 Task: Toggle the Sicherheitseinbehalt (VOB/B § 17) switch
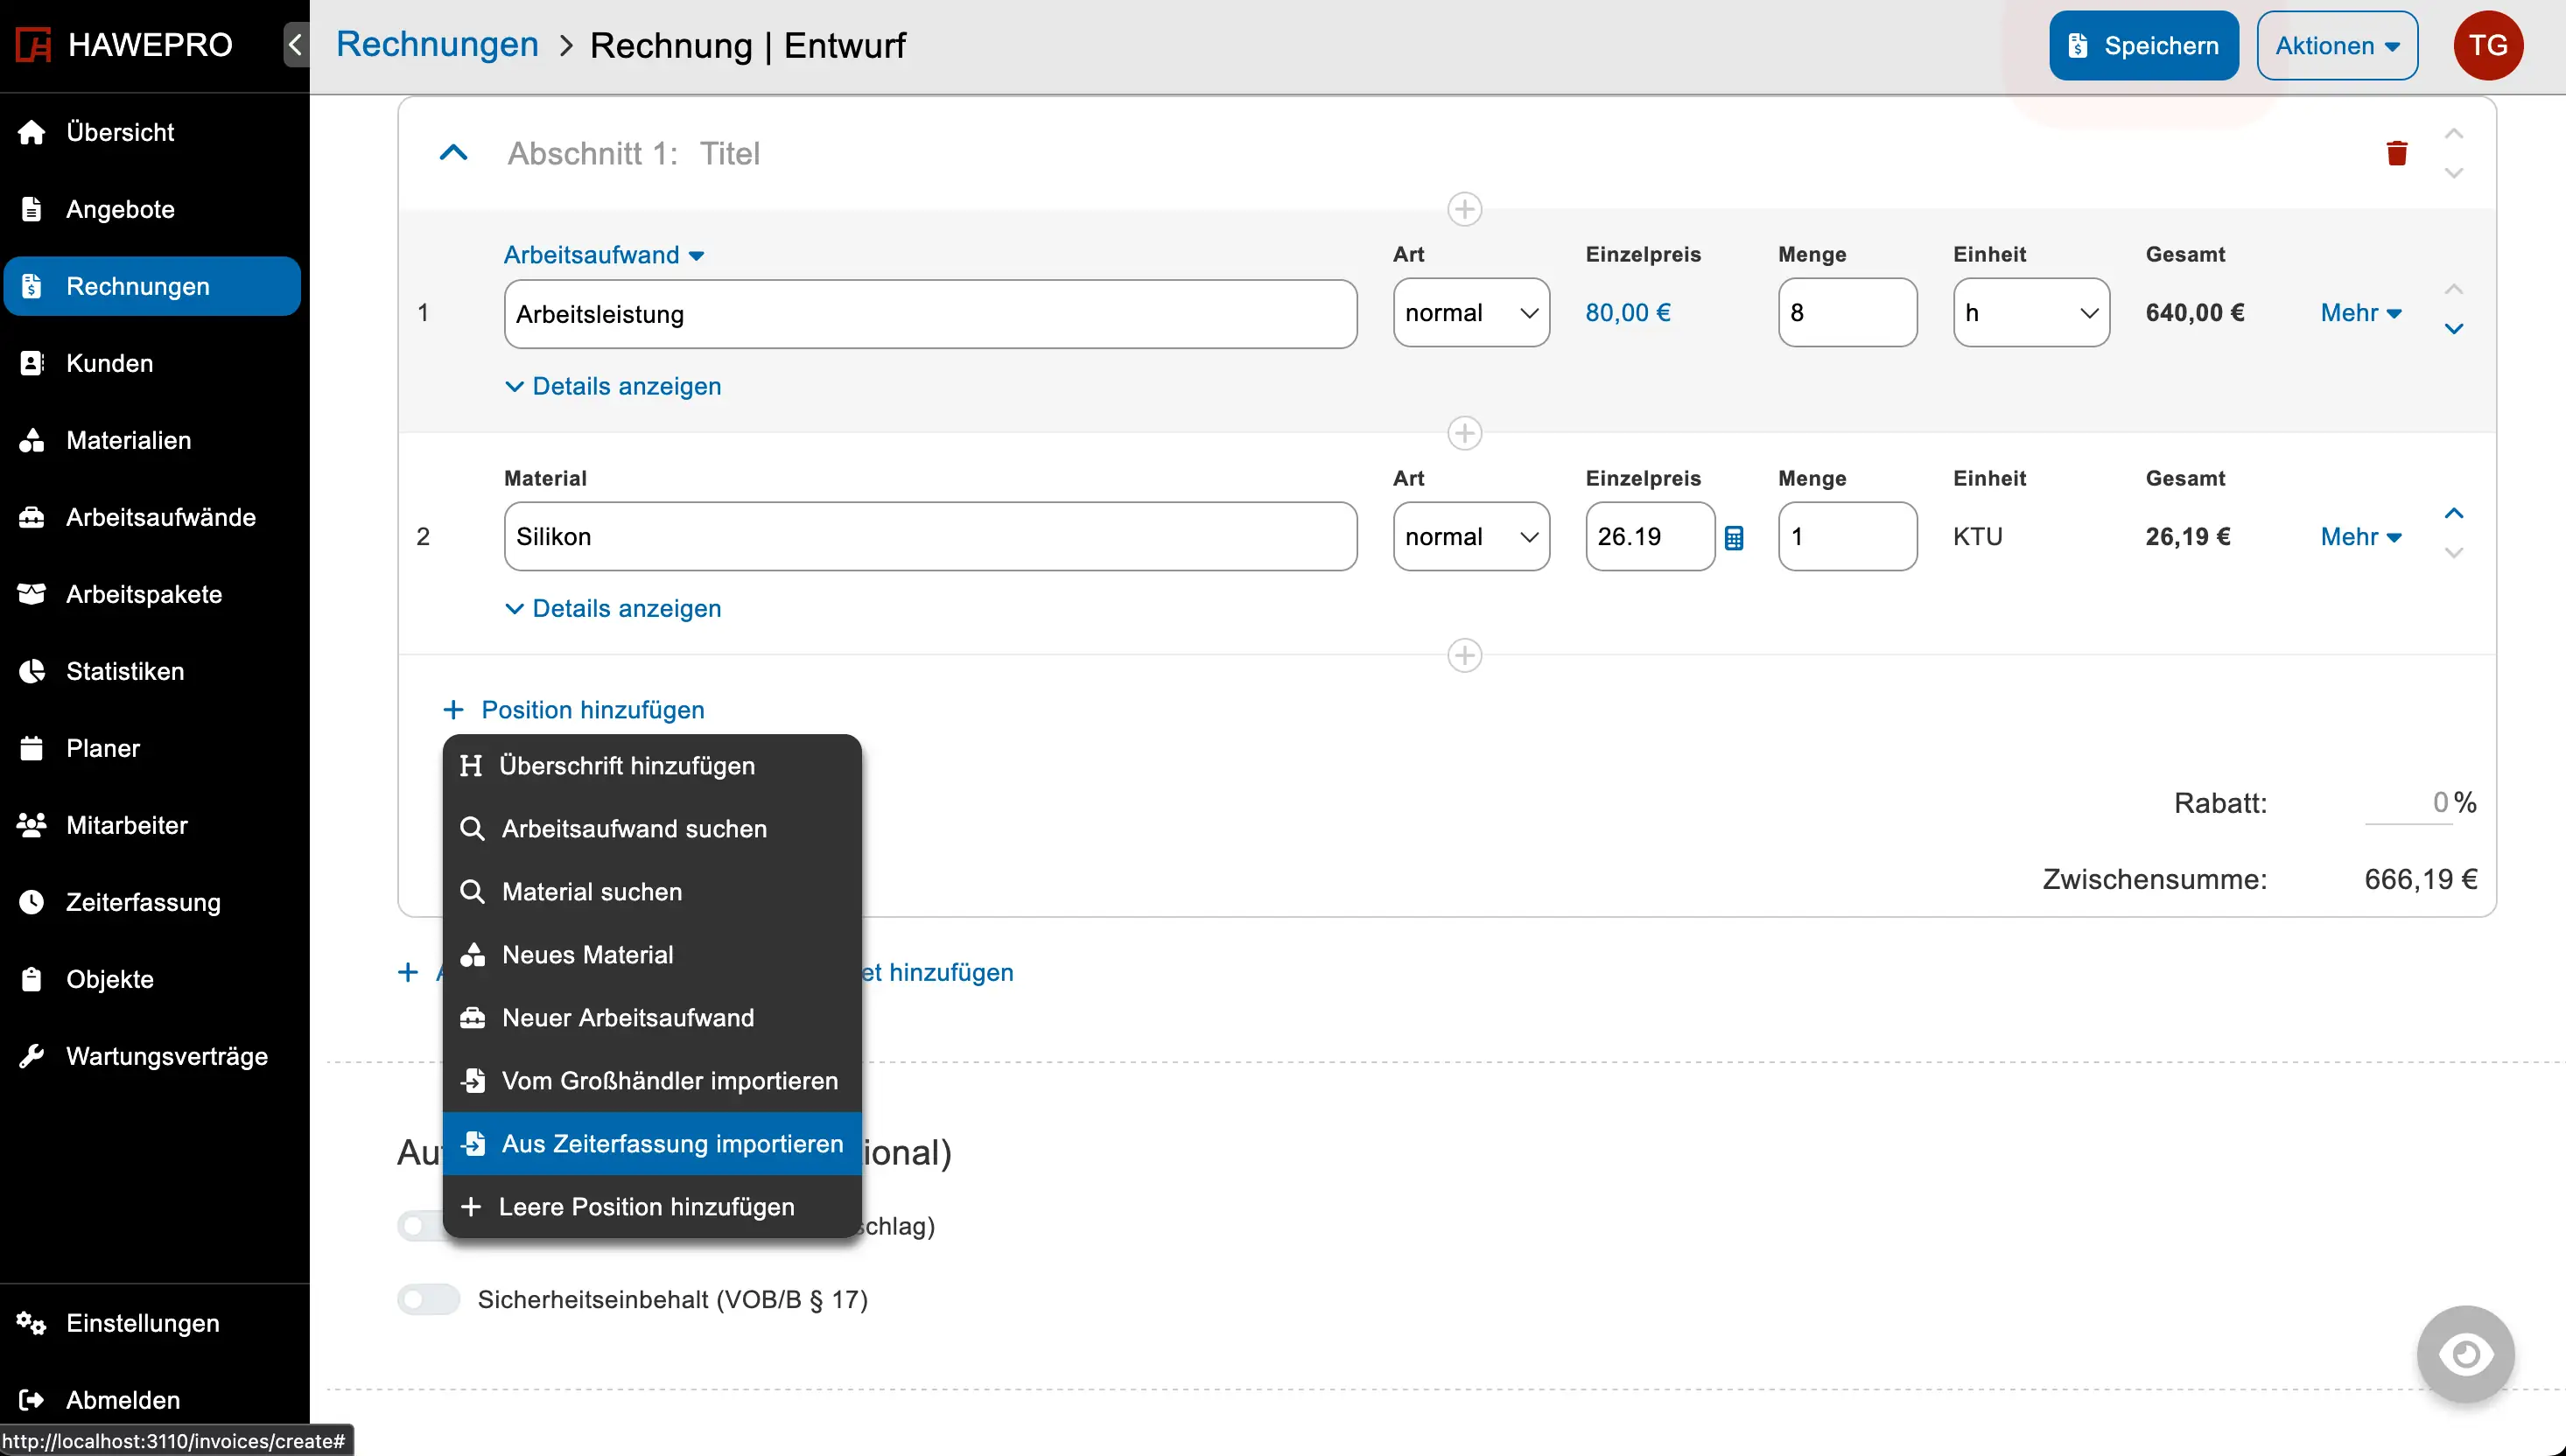click(428, 1299)
